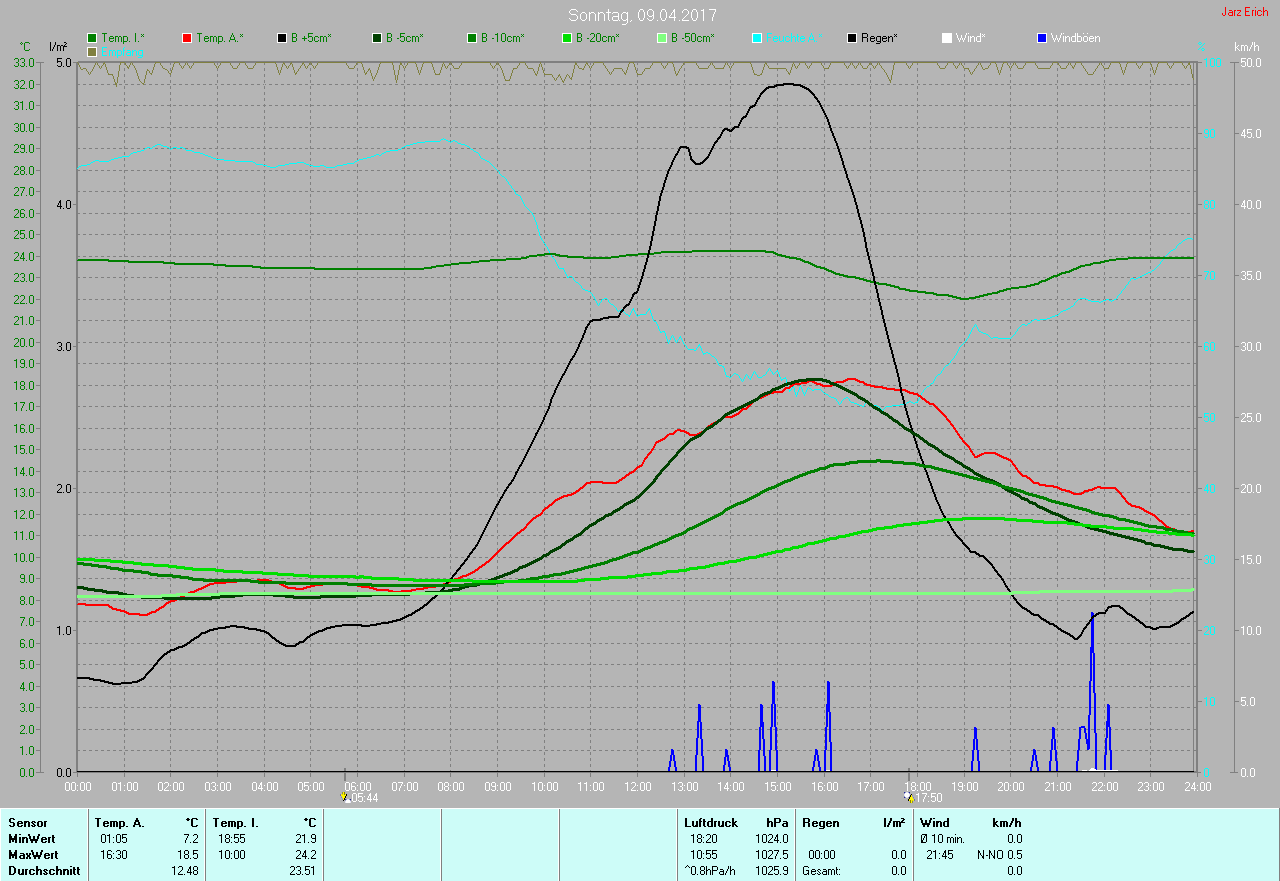Select the B -5cm* legend label

point(405,38)
